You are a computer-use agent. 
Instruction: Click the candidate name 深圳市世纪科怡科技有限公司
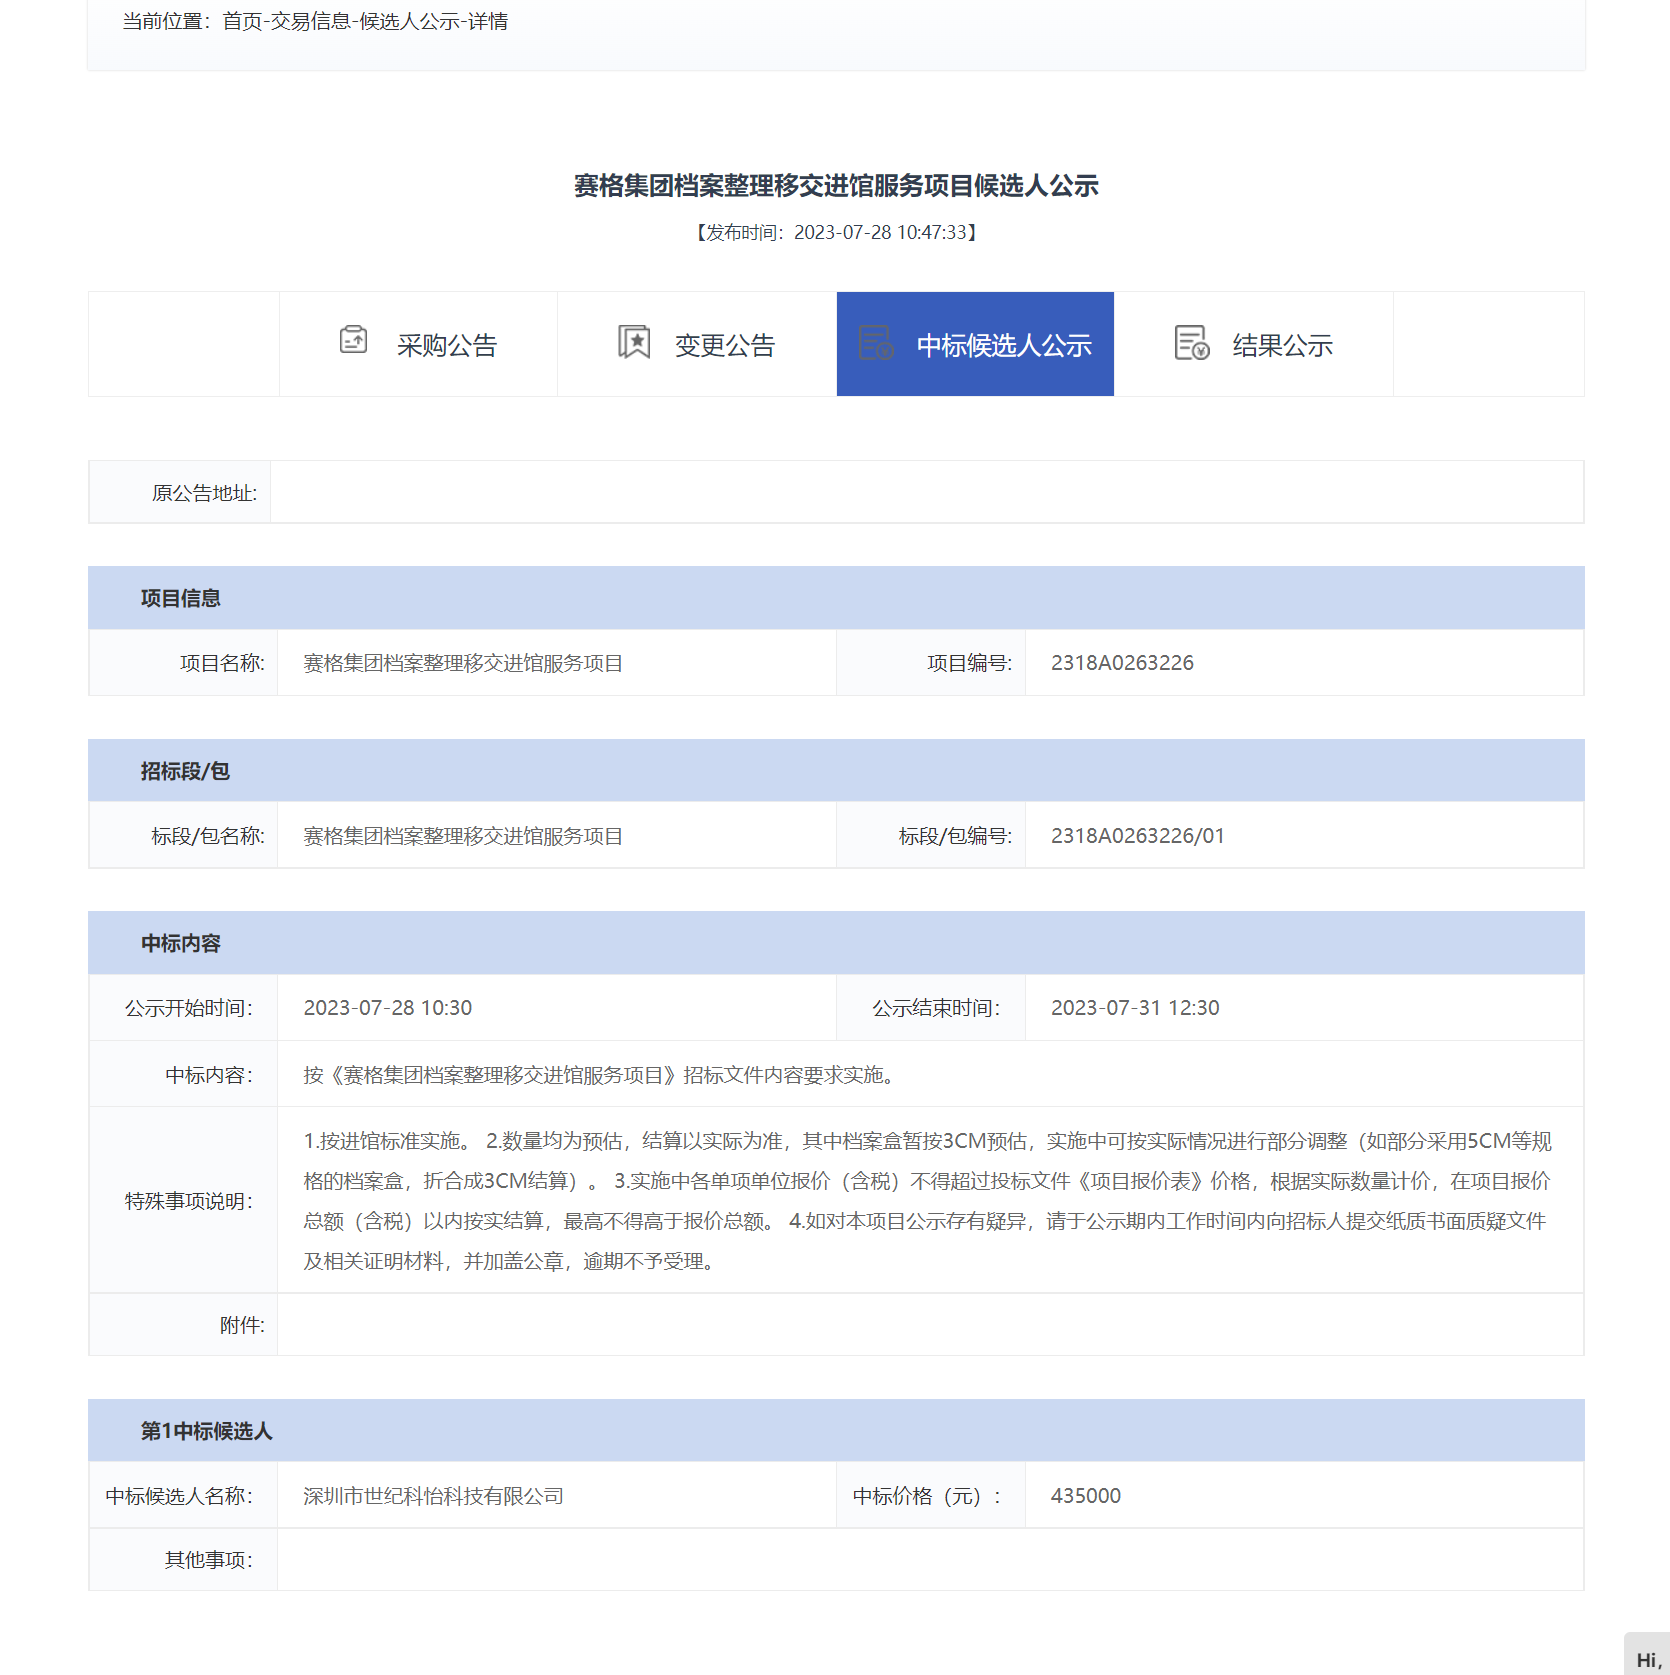(x=433, y=1496)
